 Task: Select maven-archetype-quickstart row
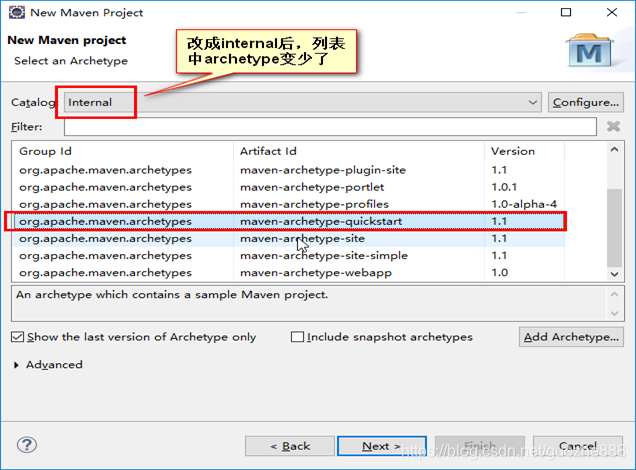pos(288,221)
